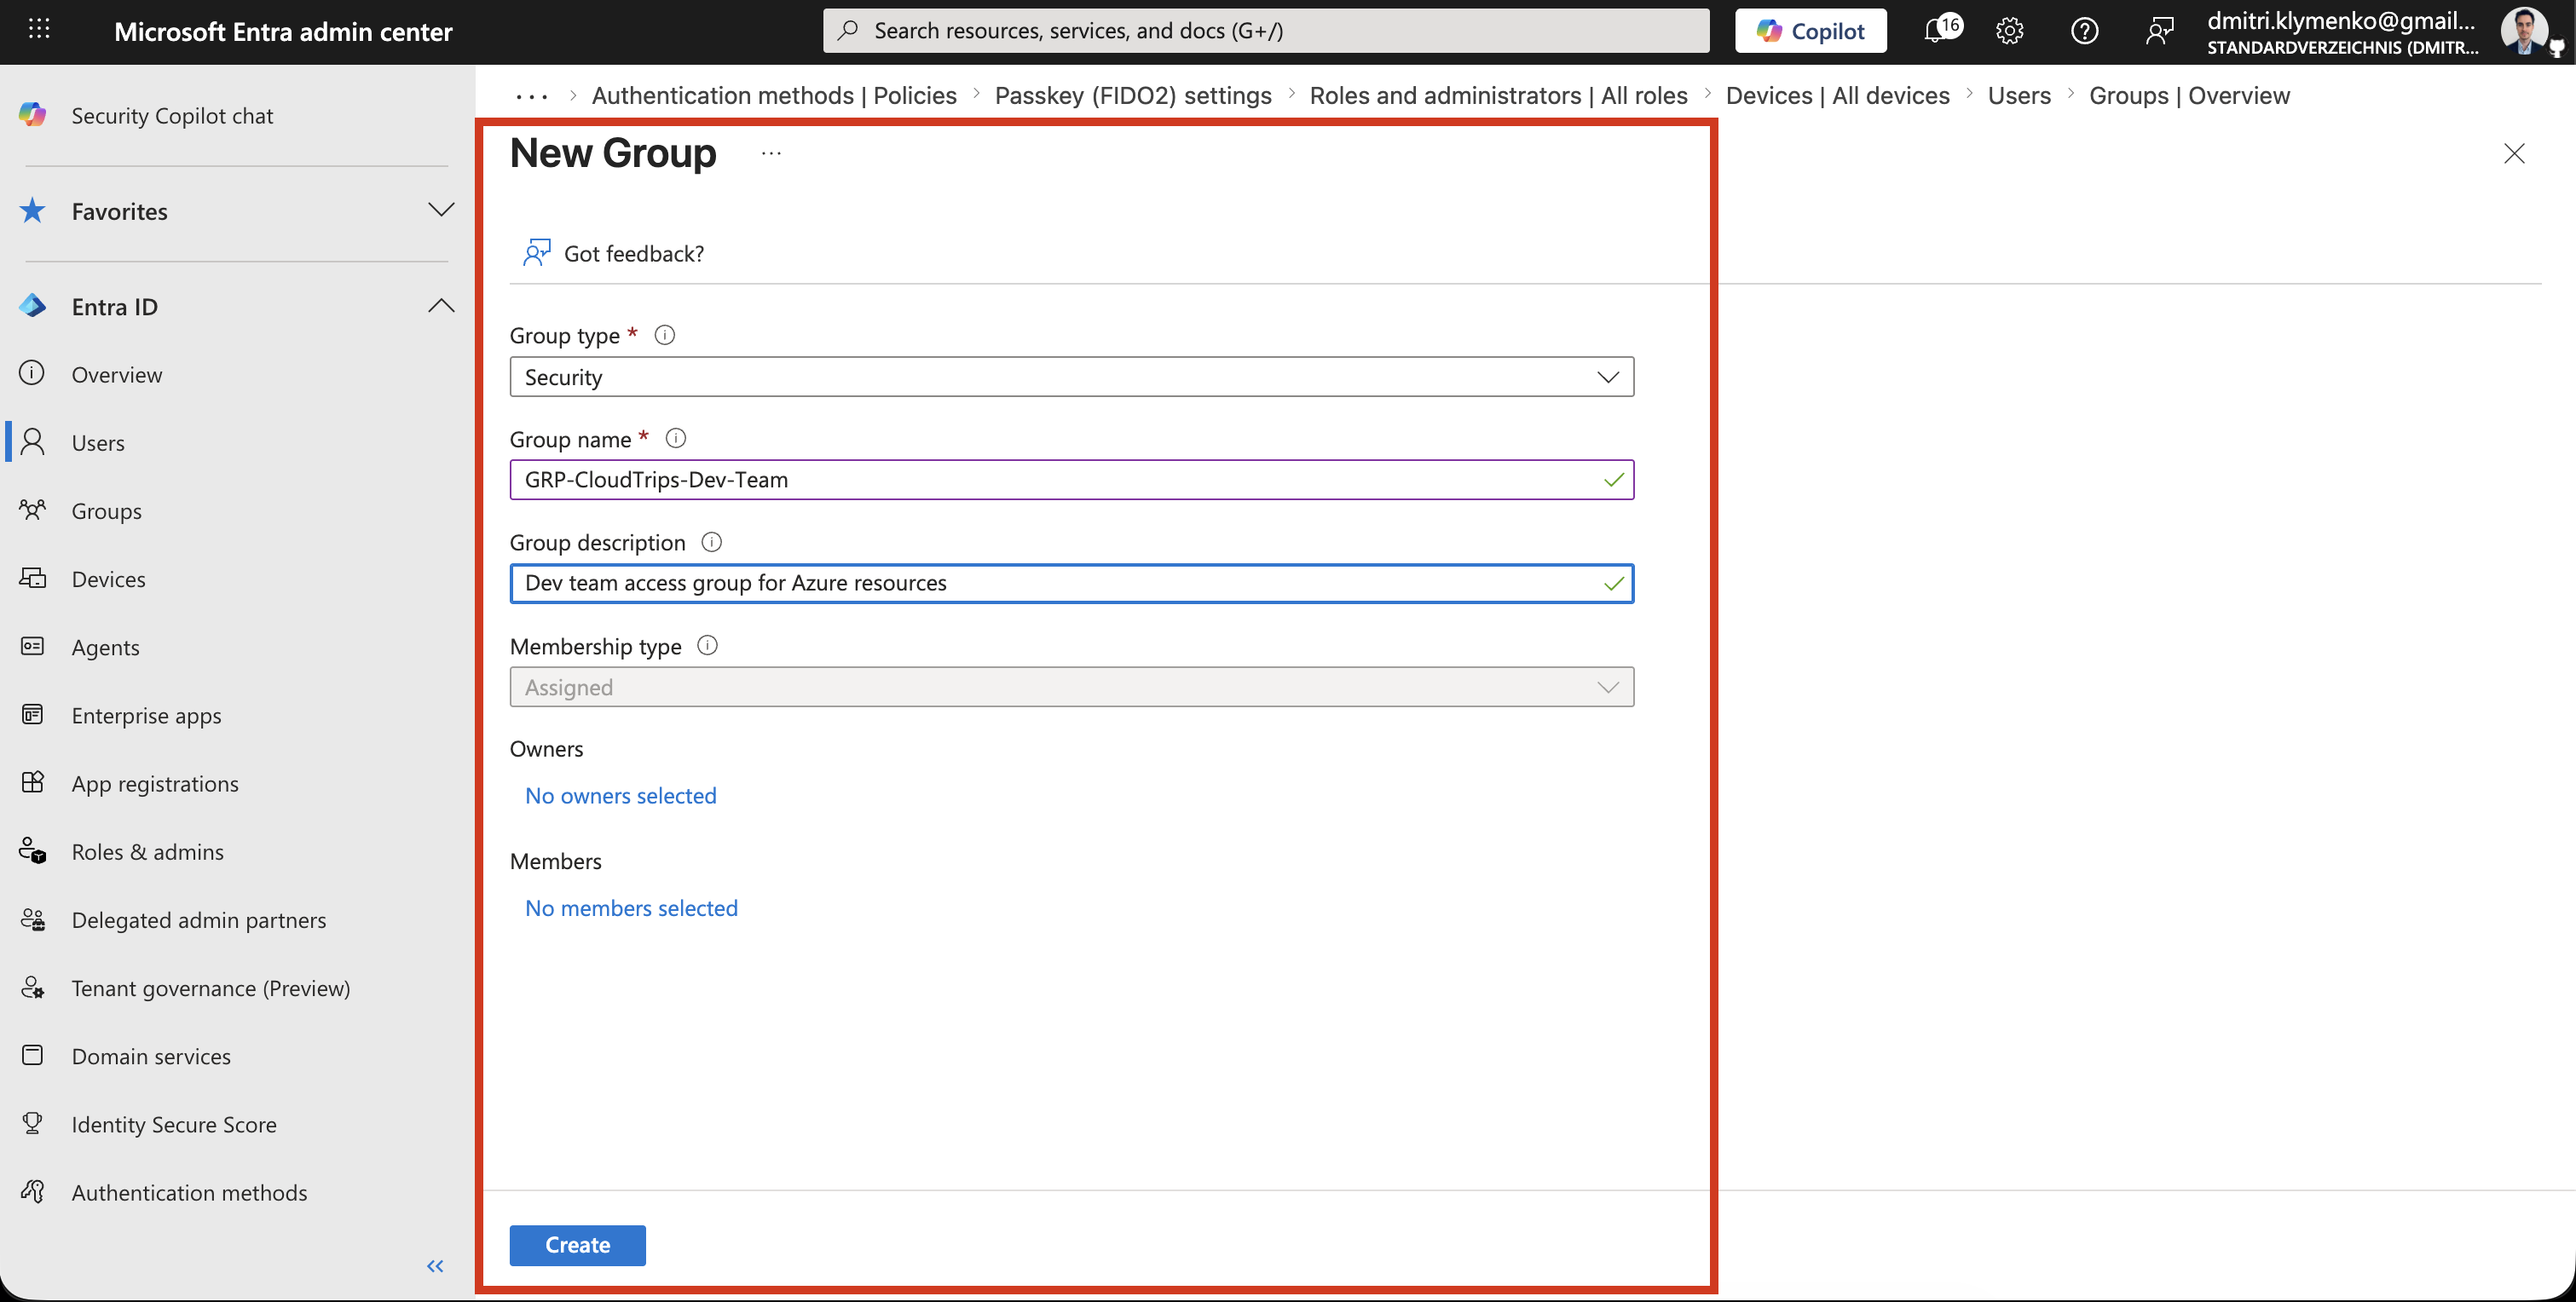Click the Groups people icon in sidebar
Viewport: 2576px width, 1302px height.
[x=32, y=510]
